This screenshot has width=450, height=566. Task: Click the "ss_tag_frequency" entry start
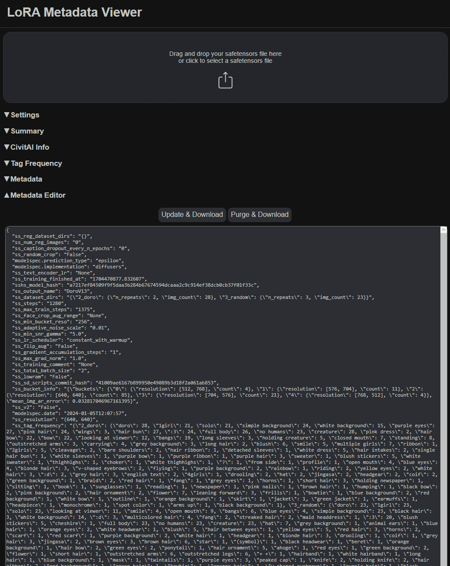pyautogui.click(x=38, y=426)
